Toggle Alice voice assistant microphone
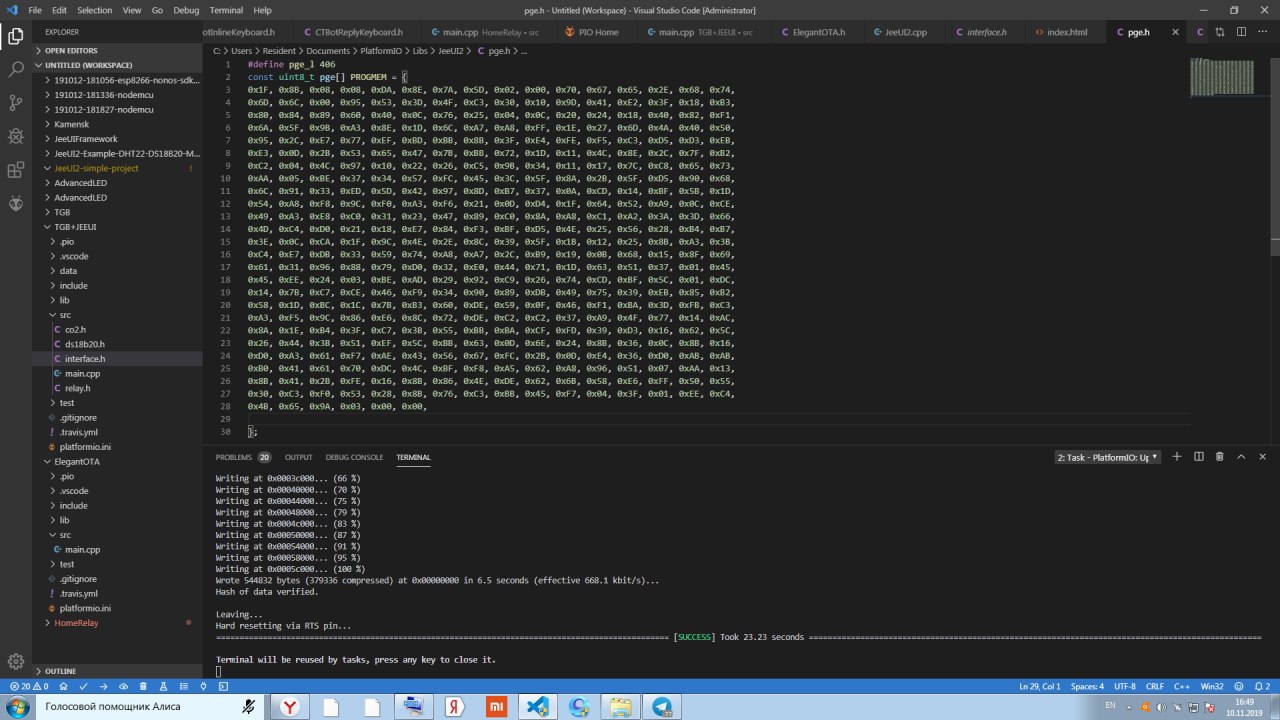Screen dimensions: 1280x720 tap(248, 707)
